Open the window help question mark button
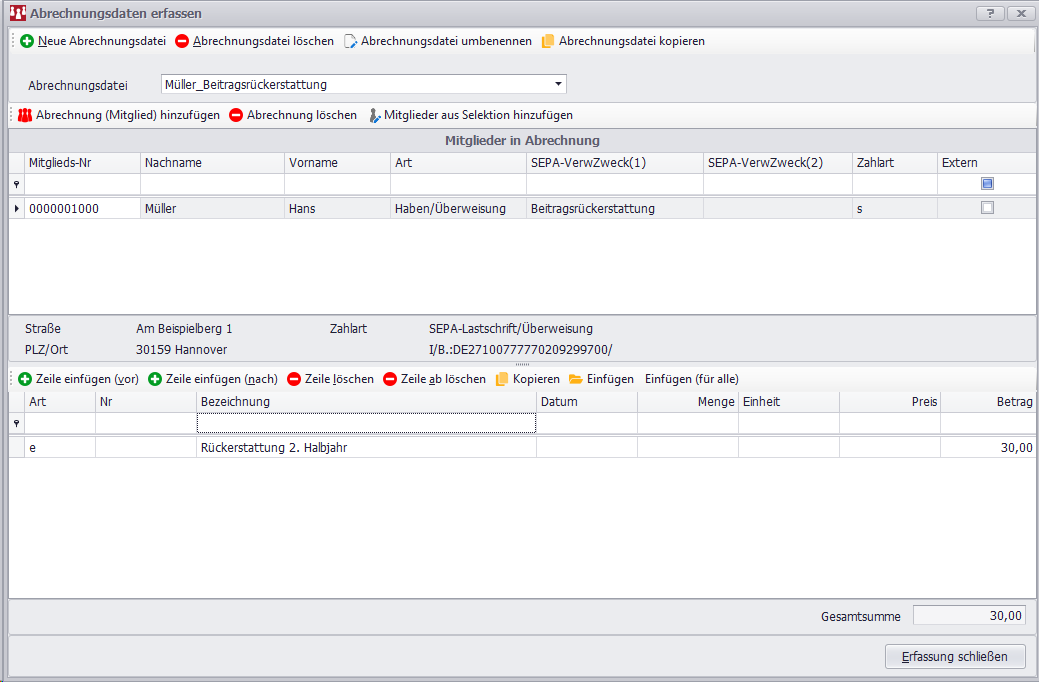 click(989, 13)
